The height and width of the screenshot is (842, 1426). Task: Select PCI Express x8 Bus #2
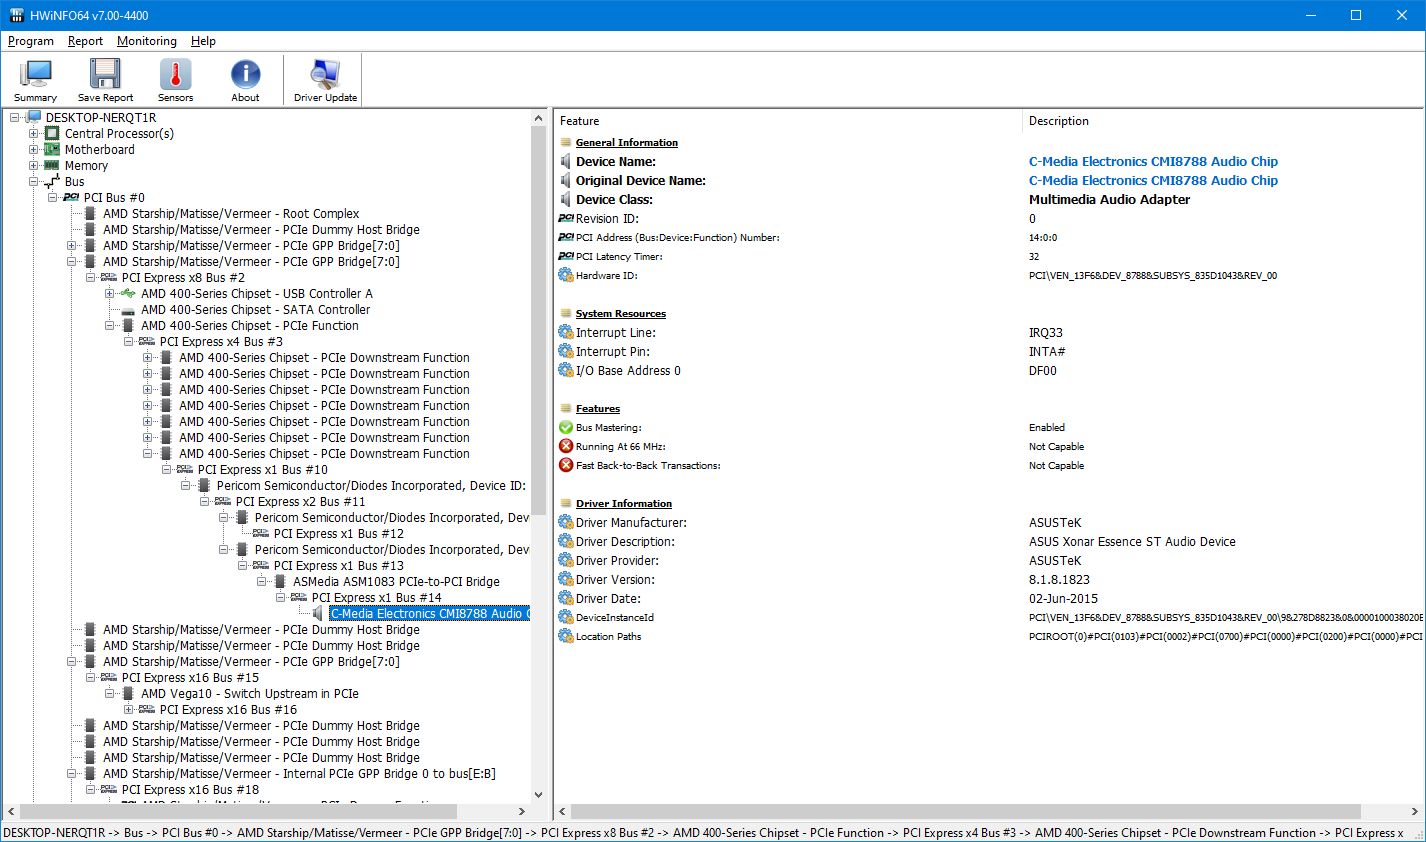click(183, 278)
